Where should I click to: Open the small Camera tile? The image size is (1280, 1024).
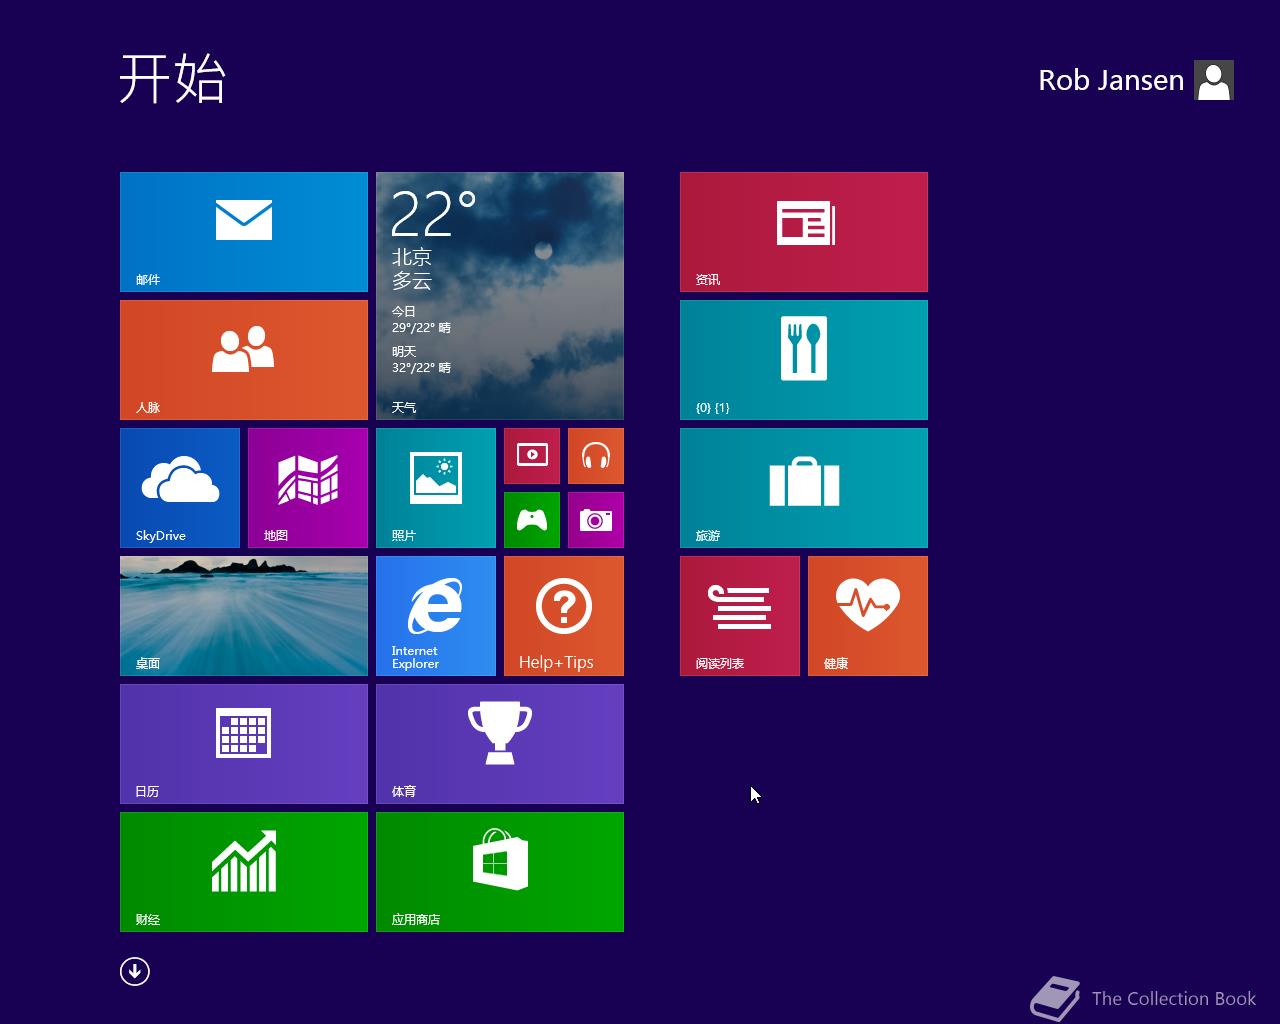596,520
